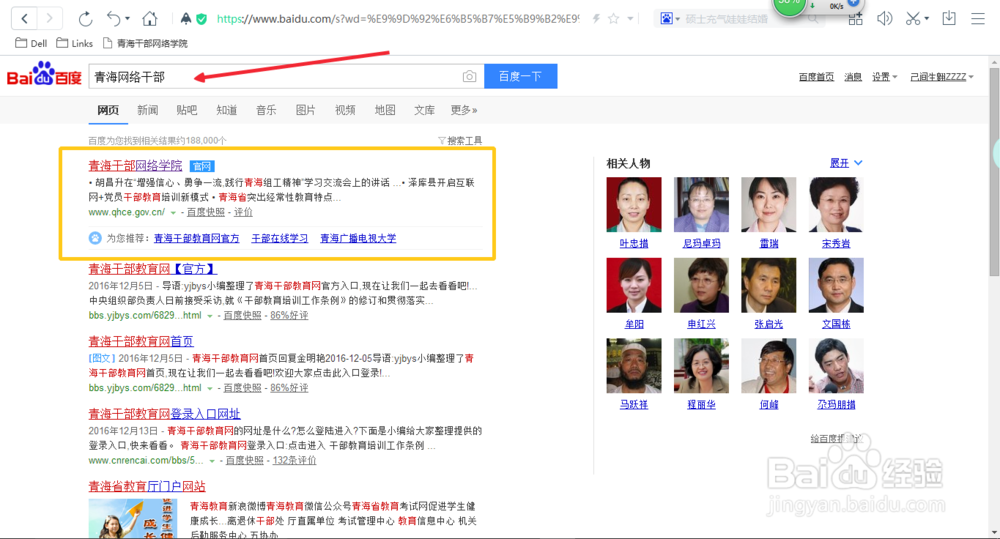
Task: Open the 设置 settings dropdown
Action: pos(885,77)
